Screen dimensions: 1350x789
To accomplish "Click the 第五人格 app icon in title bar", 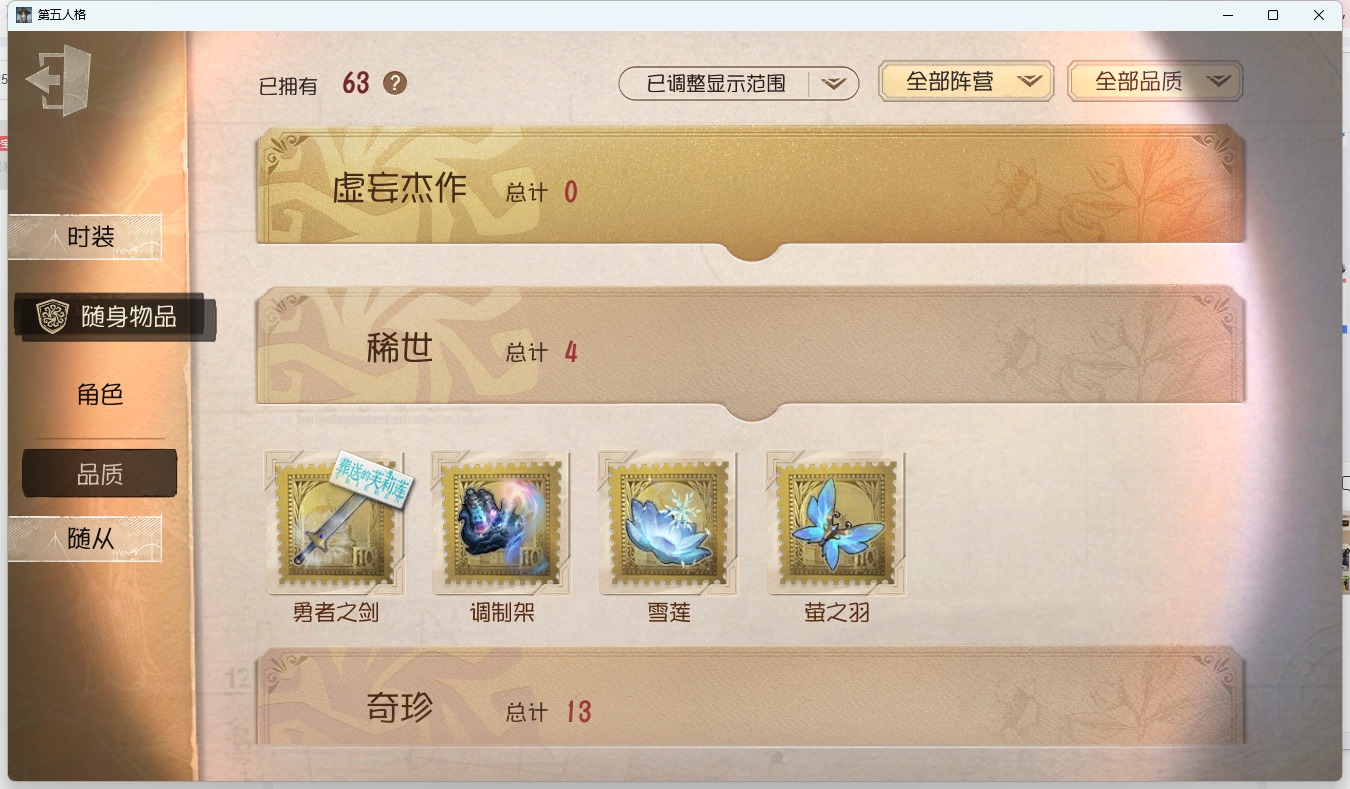I will coord(24,15).
